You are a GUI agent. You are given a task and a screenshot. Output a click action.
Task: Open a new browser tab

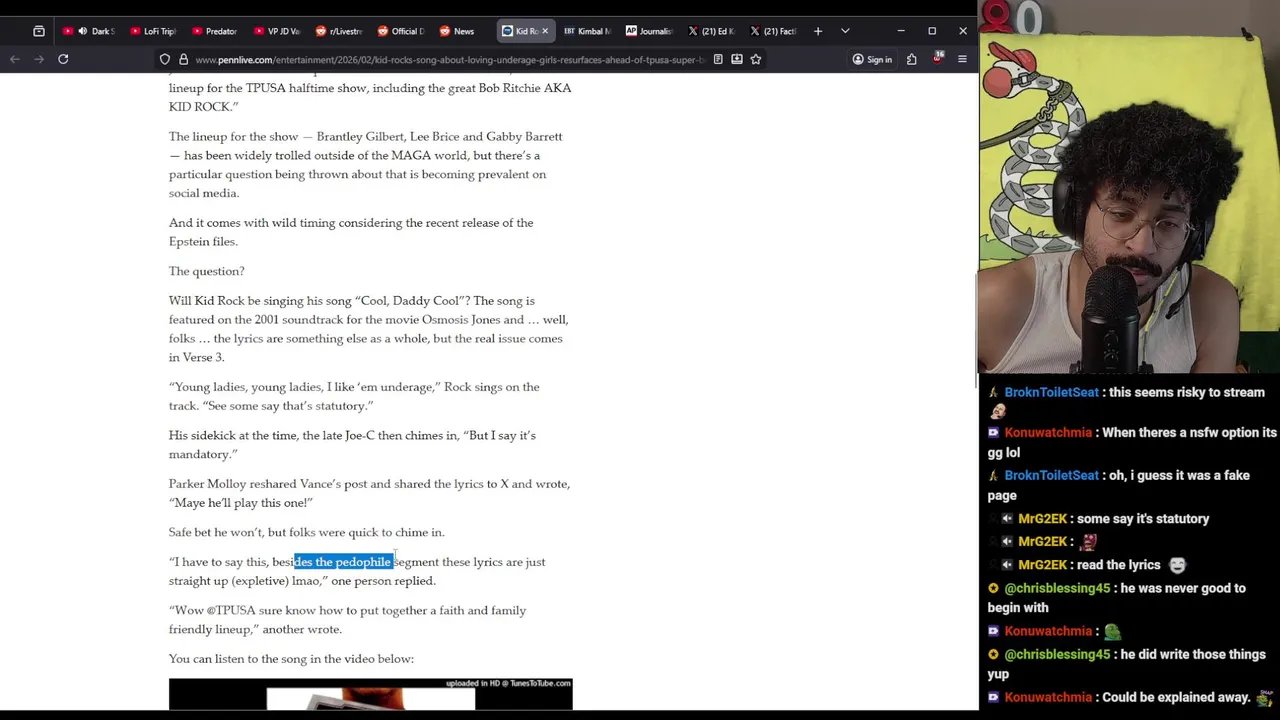[818, 31]
